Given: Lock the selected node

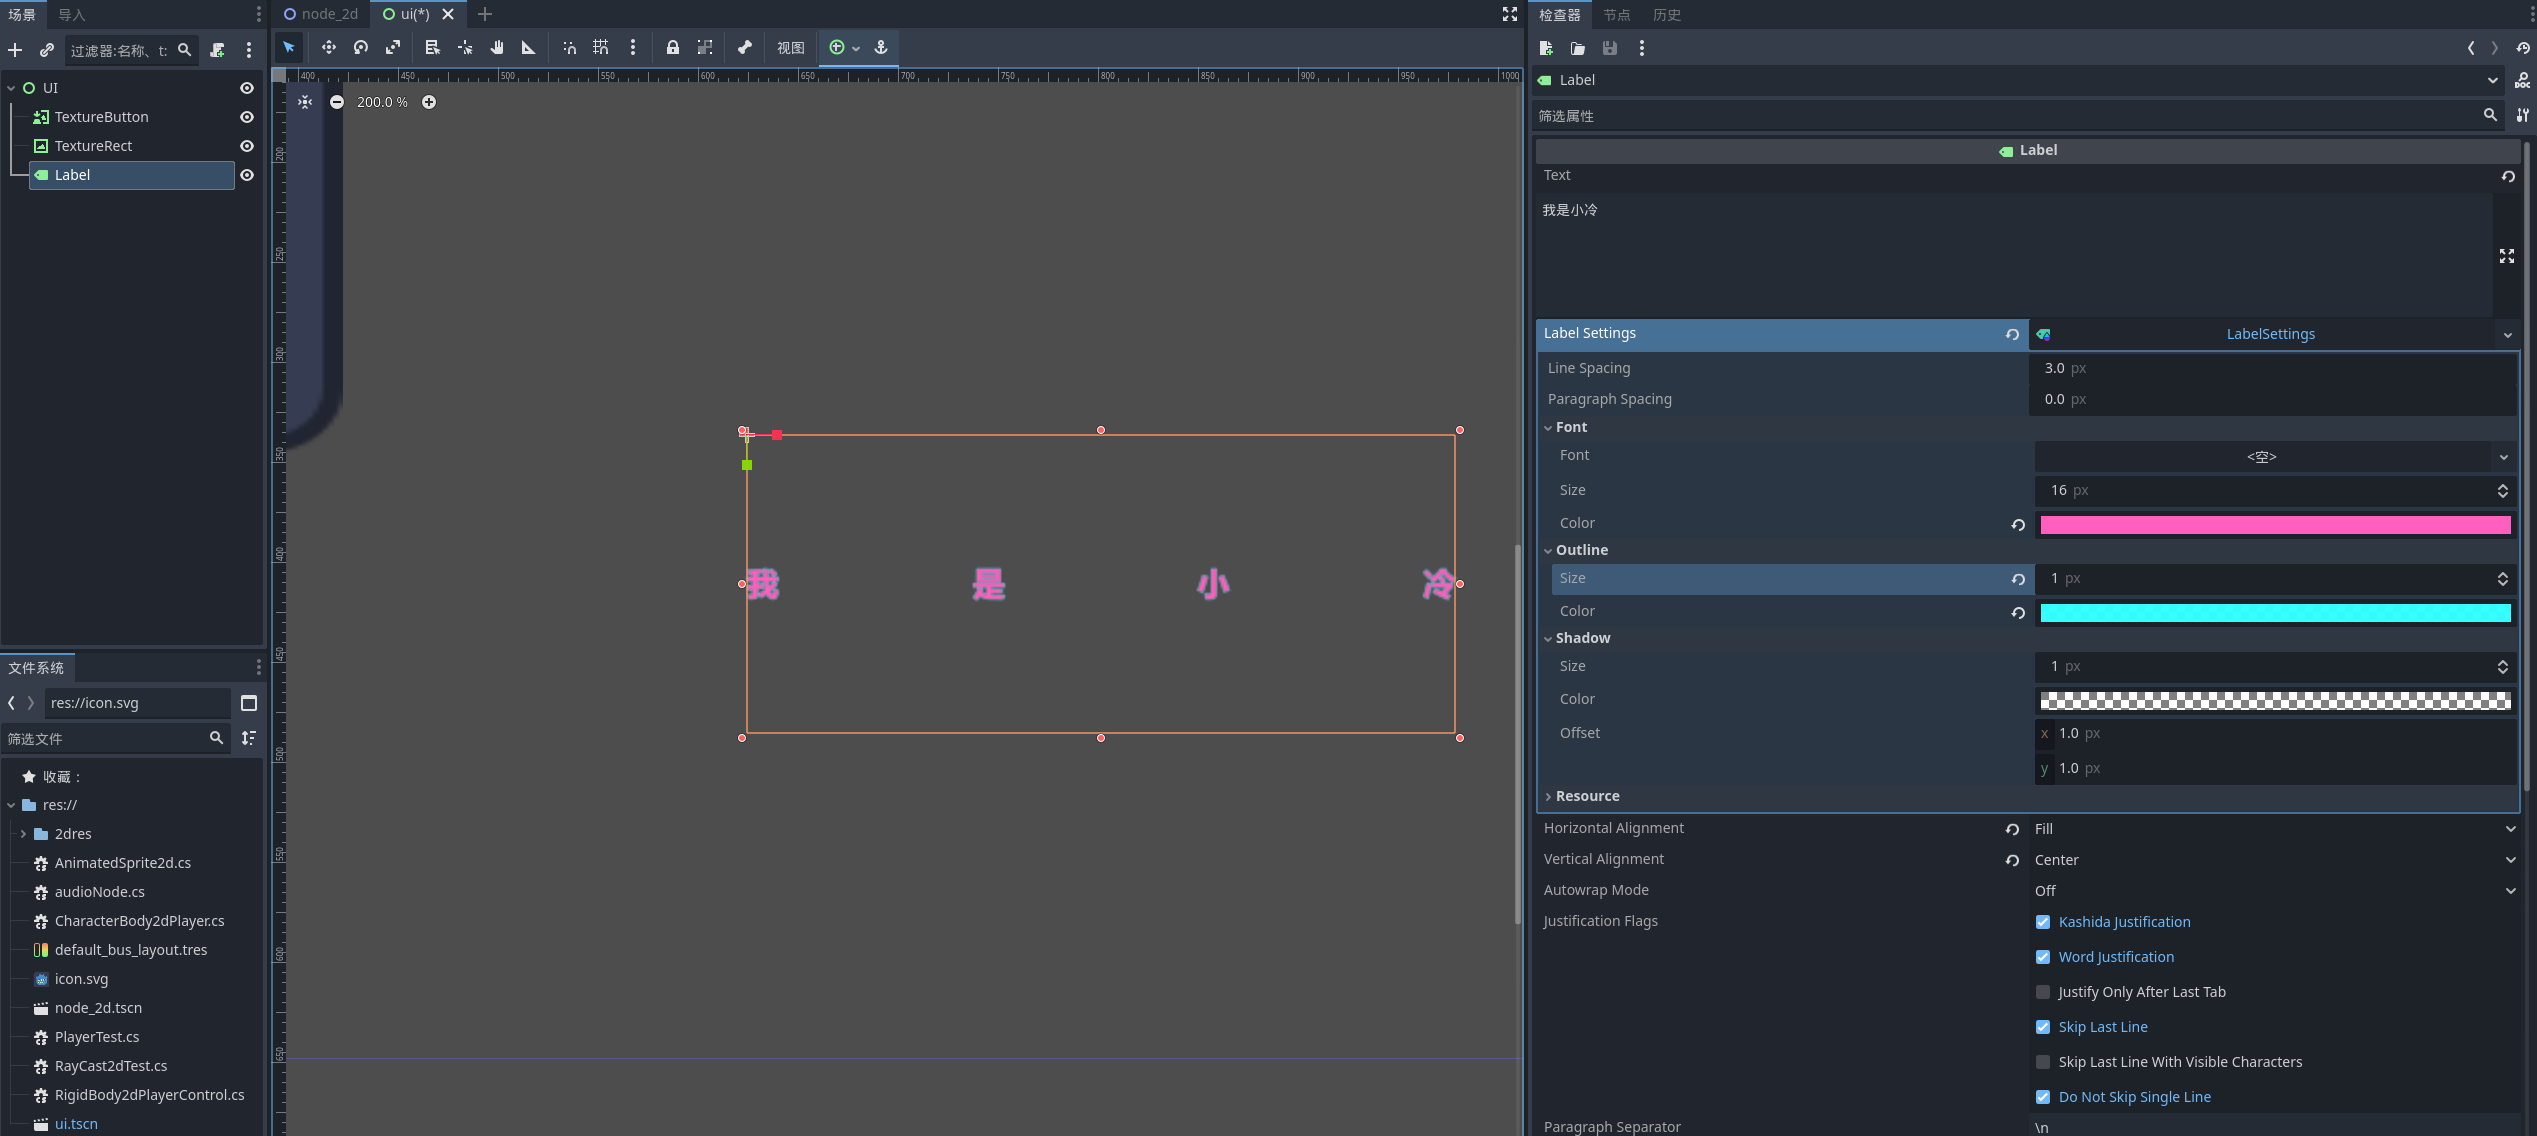Looking at the screenshot, I should click(x=673, y=47).
